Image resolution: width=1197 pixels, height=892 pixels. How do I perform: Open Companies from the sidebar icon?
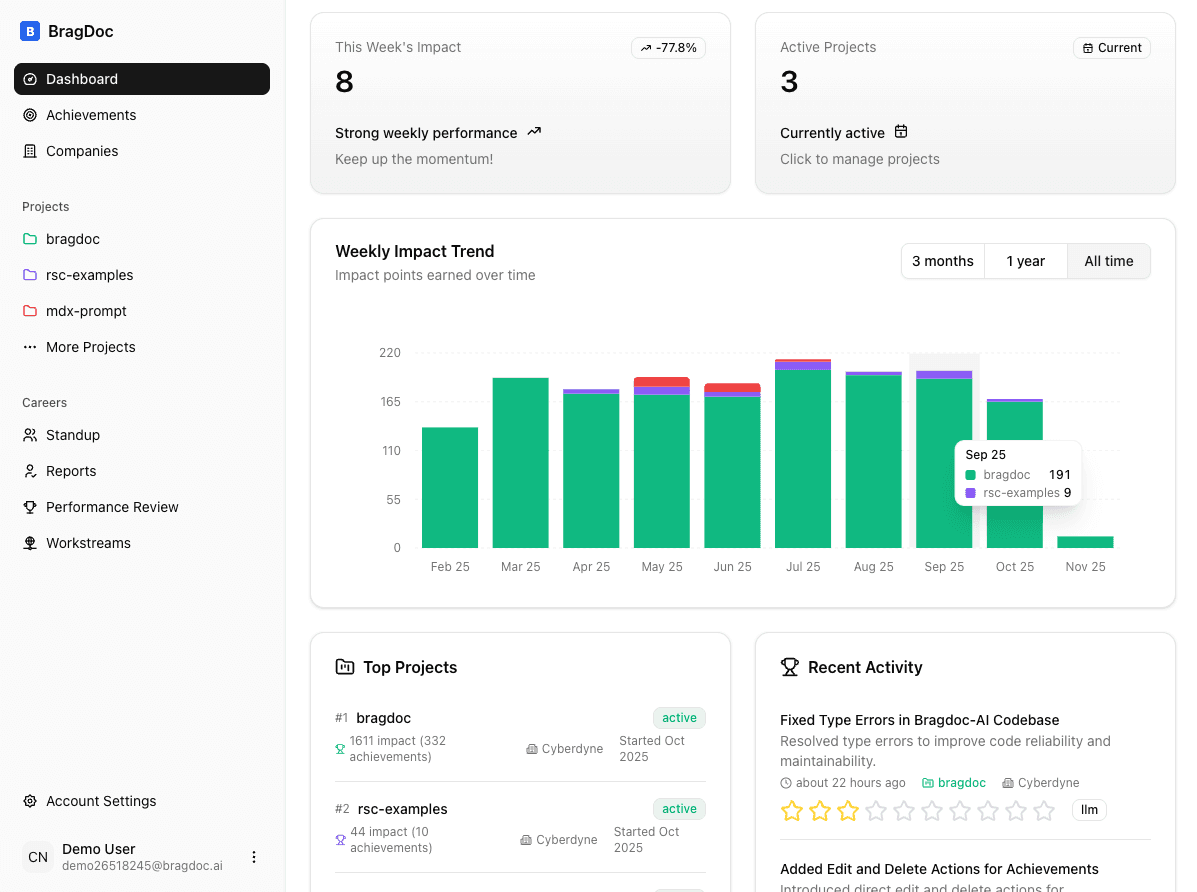(x=30, y=151)
